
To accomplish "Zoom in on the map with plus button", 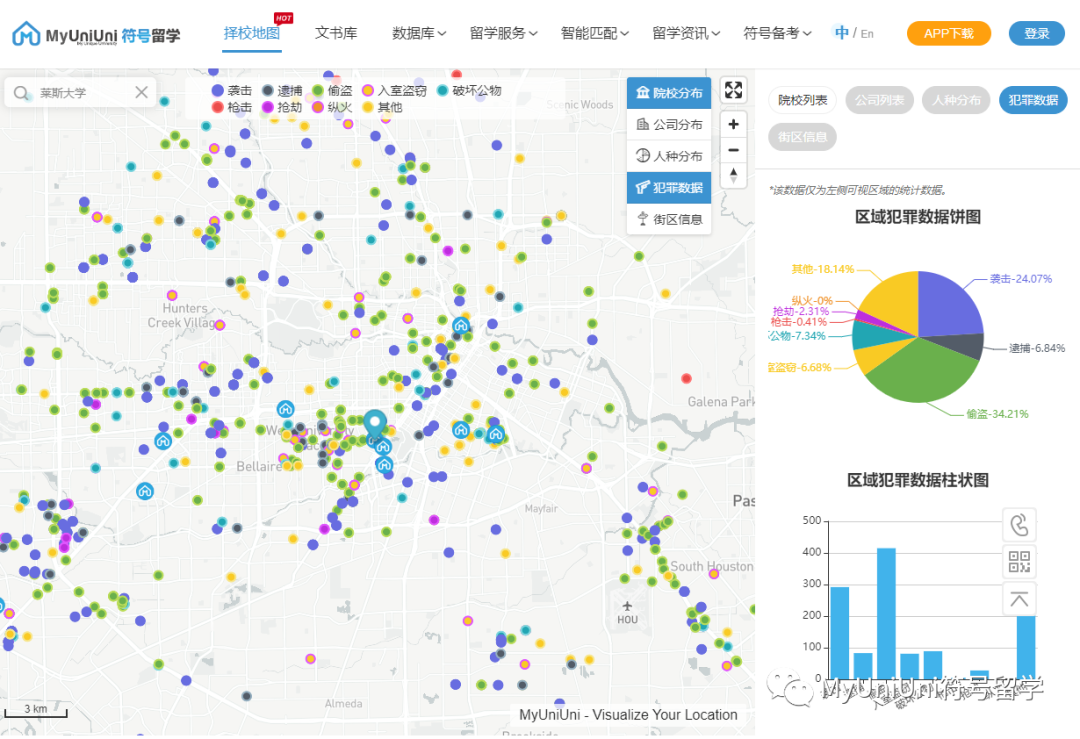I will coord(733,123).
